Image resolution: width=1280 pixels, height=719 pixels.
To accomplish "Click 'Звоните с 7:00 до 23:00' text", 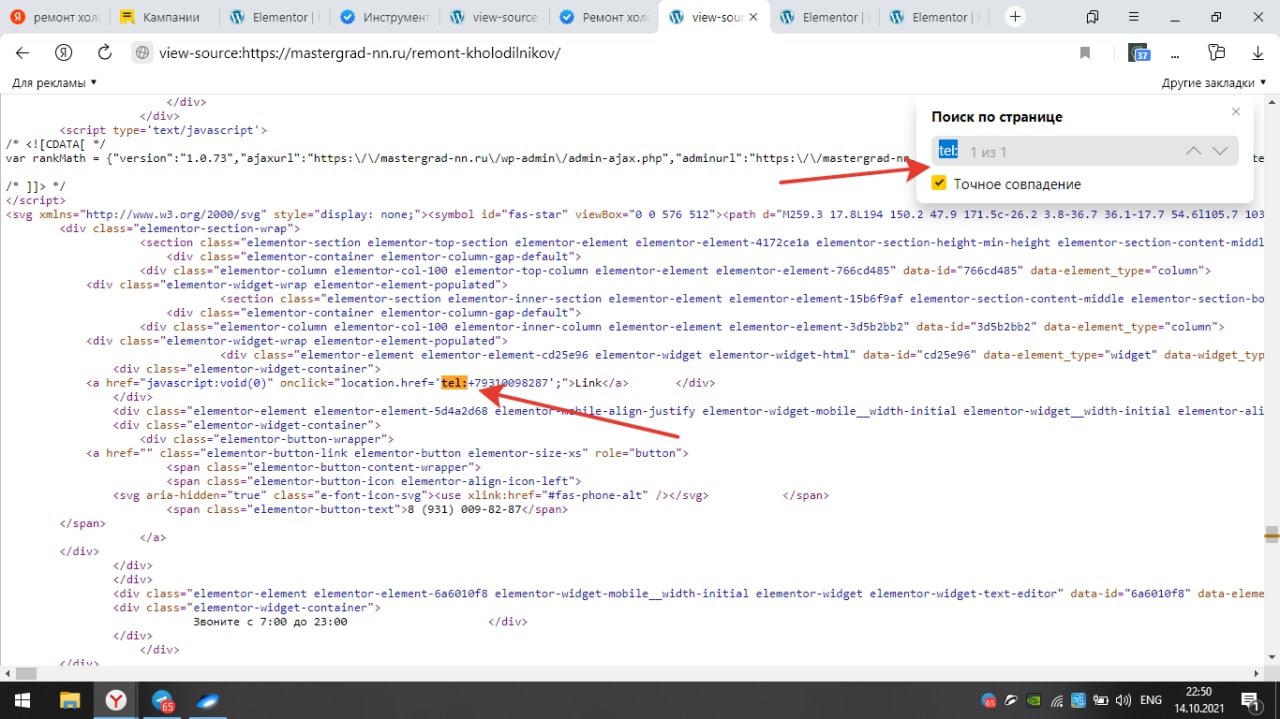I will tap(269, 621).
